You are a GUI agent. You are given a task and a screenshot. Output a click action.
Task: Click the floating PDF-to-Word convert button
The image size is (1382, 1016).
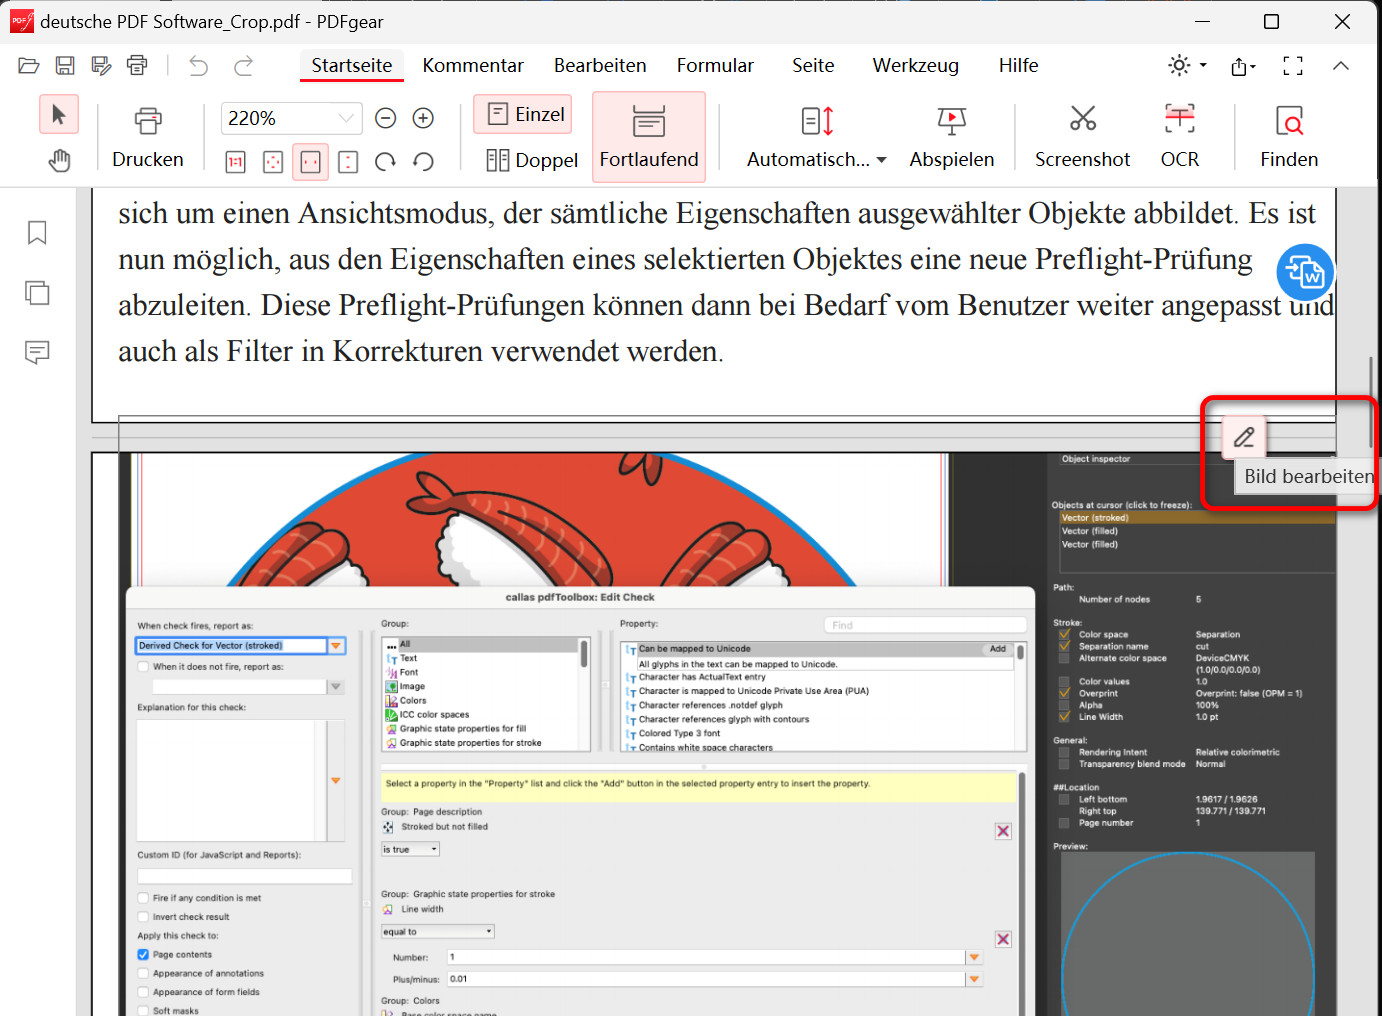[x=1305, y=272]
